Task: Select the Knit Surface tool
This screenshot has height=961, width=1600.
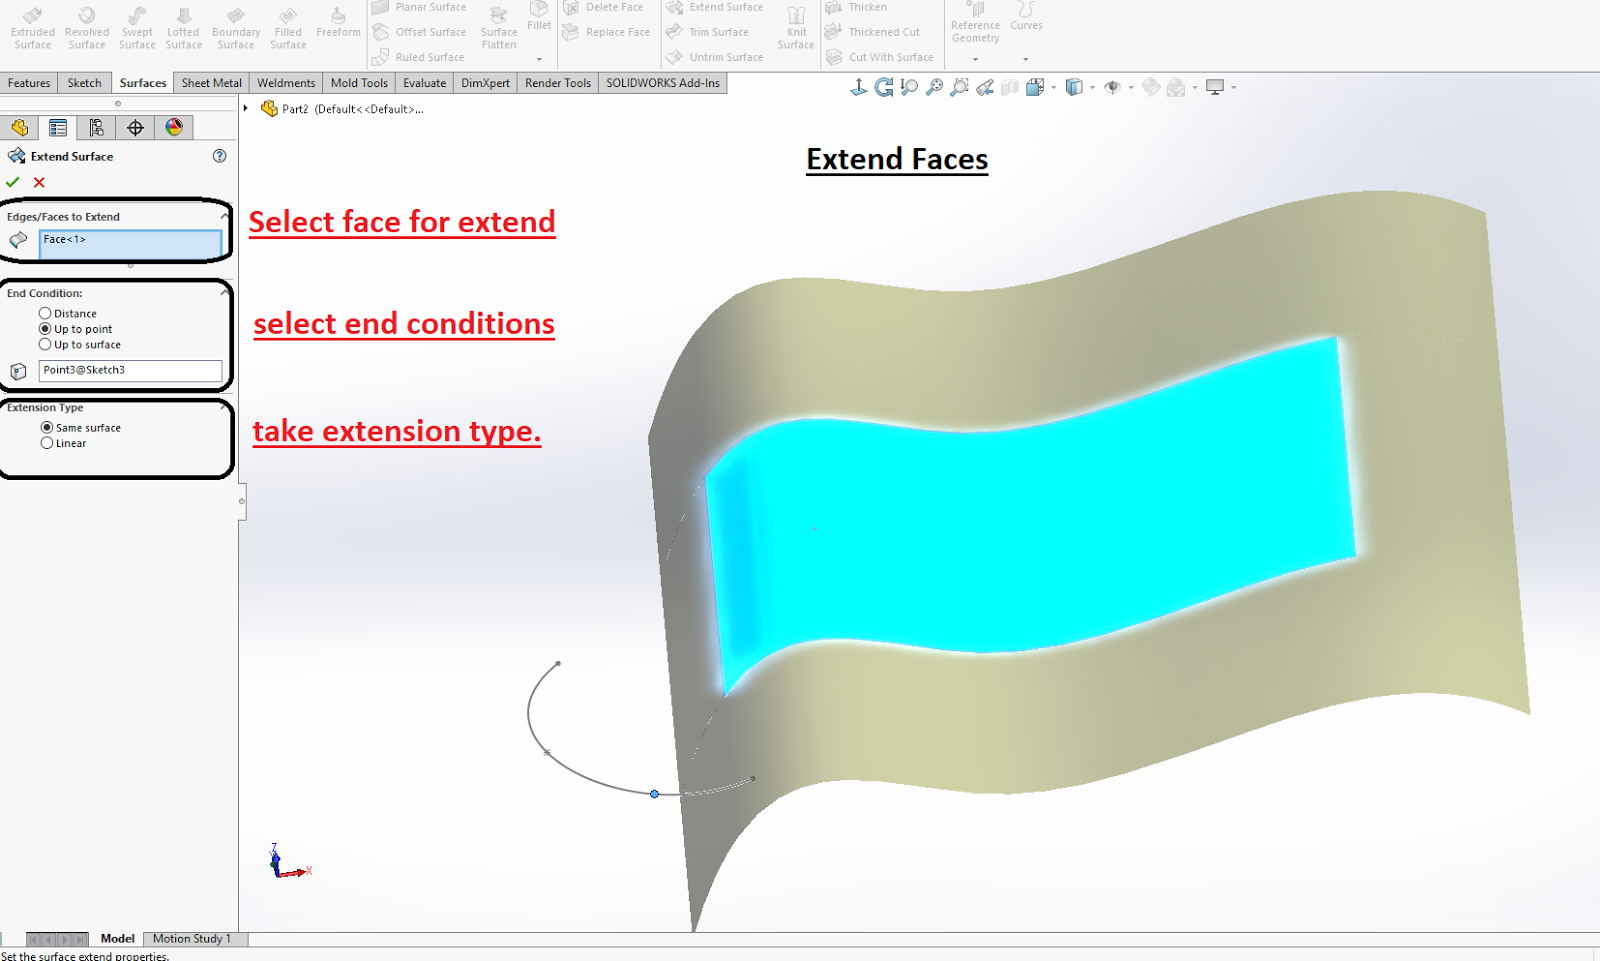Action: coord(796,32)
